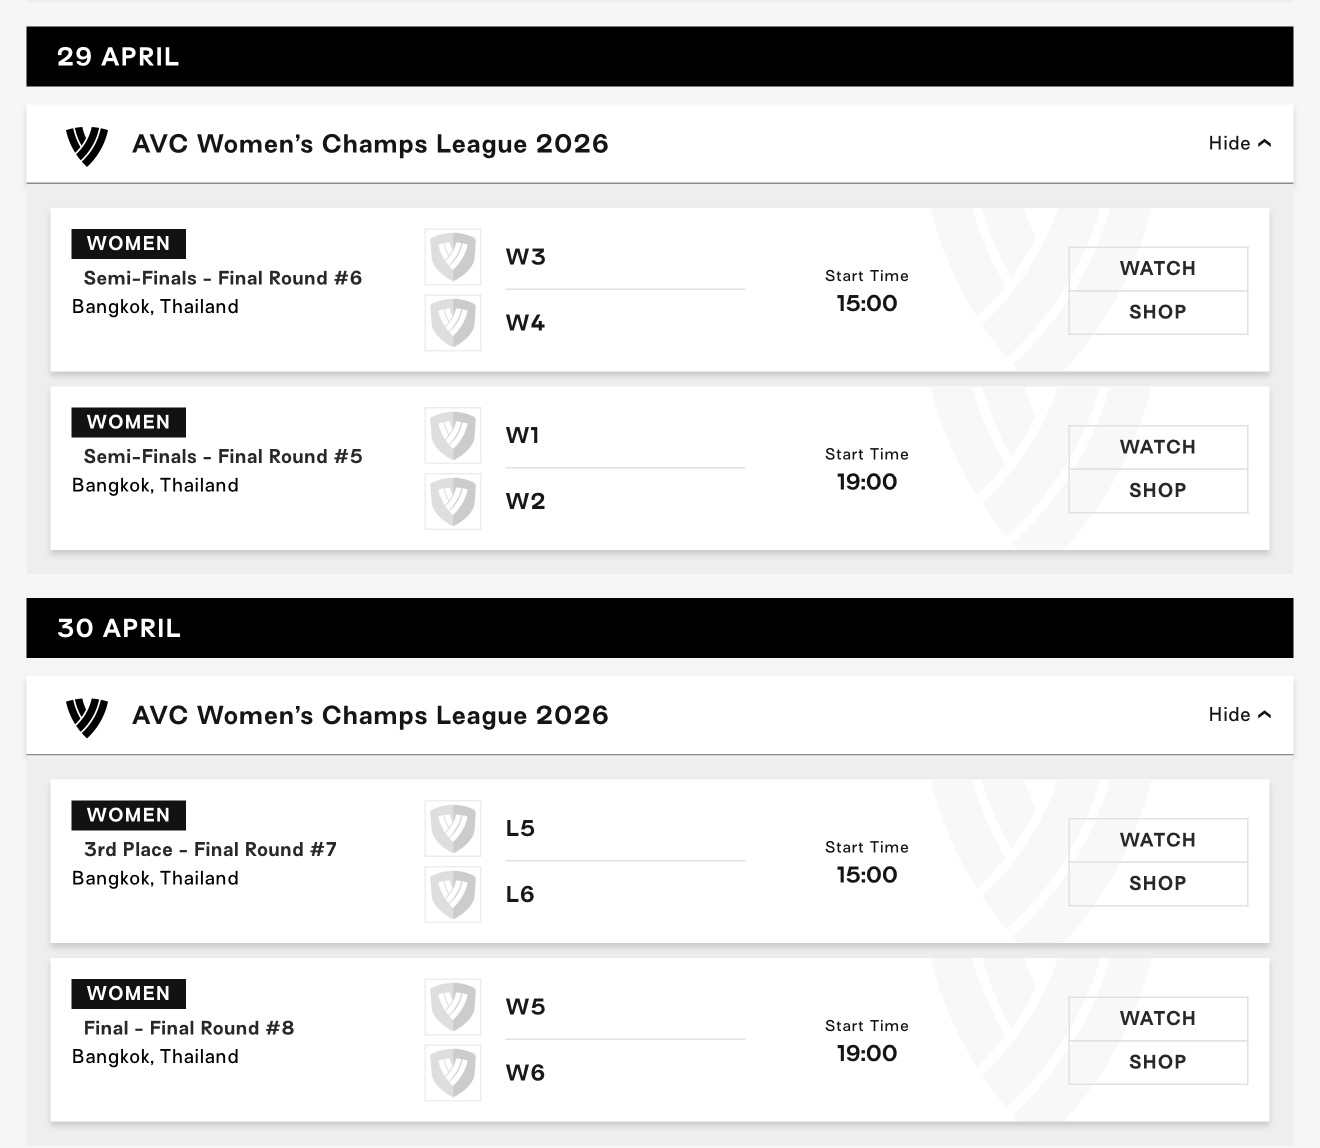
Task: Click the L5 team shield icon
Action: pos(453,828)
